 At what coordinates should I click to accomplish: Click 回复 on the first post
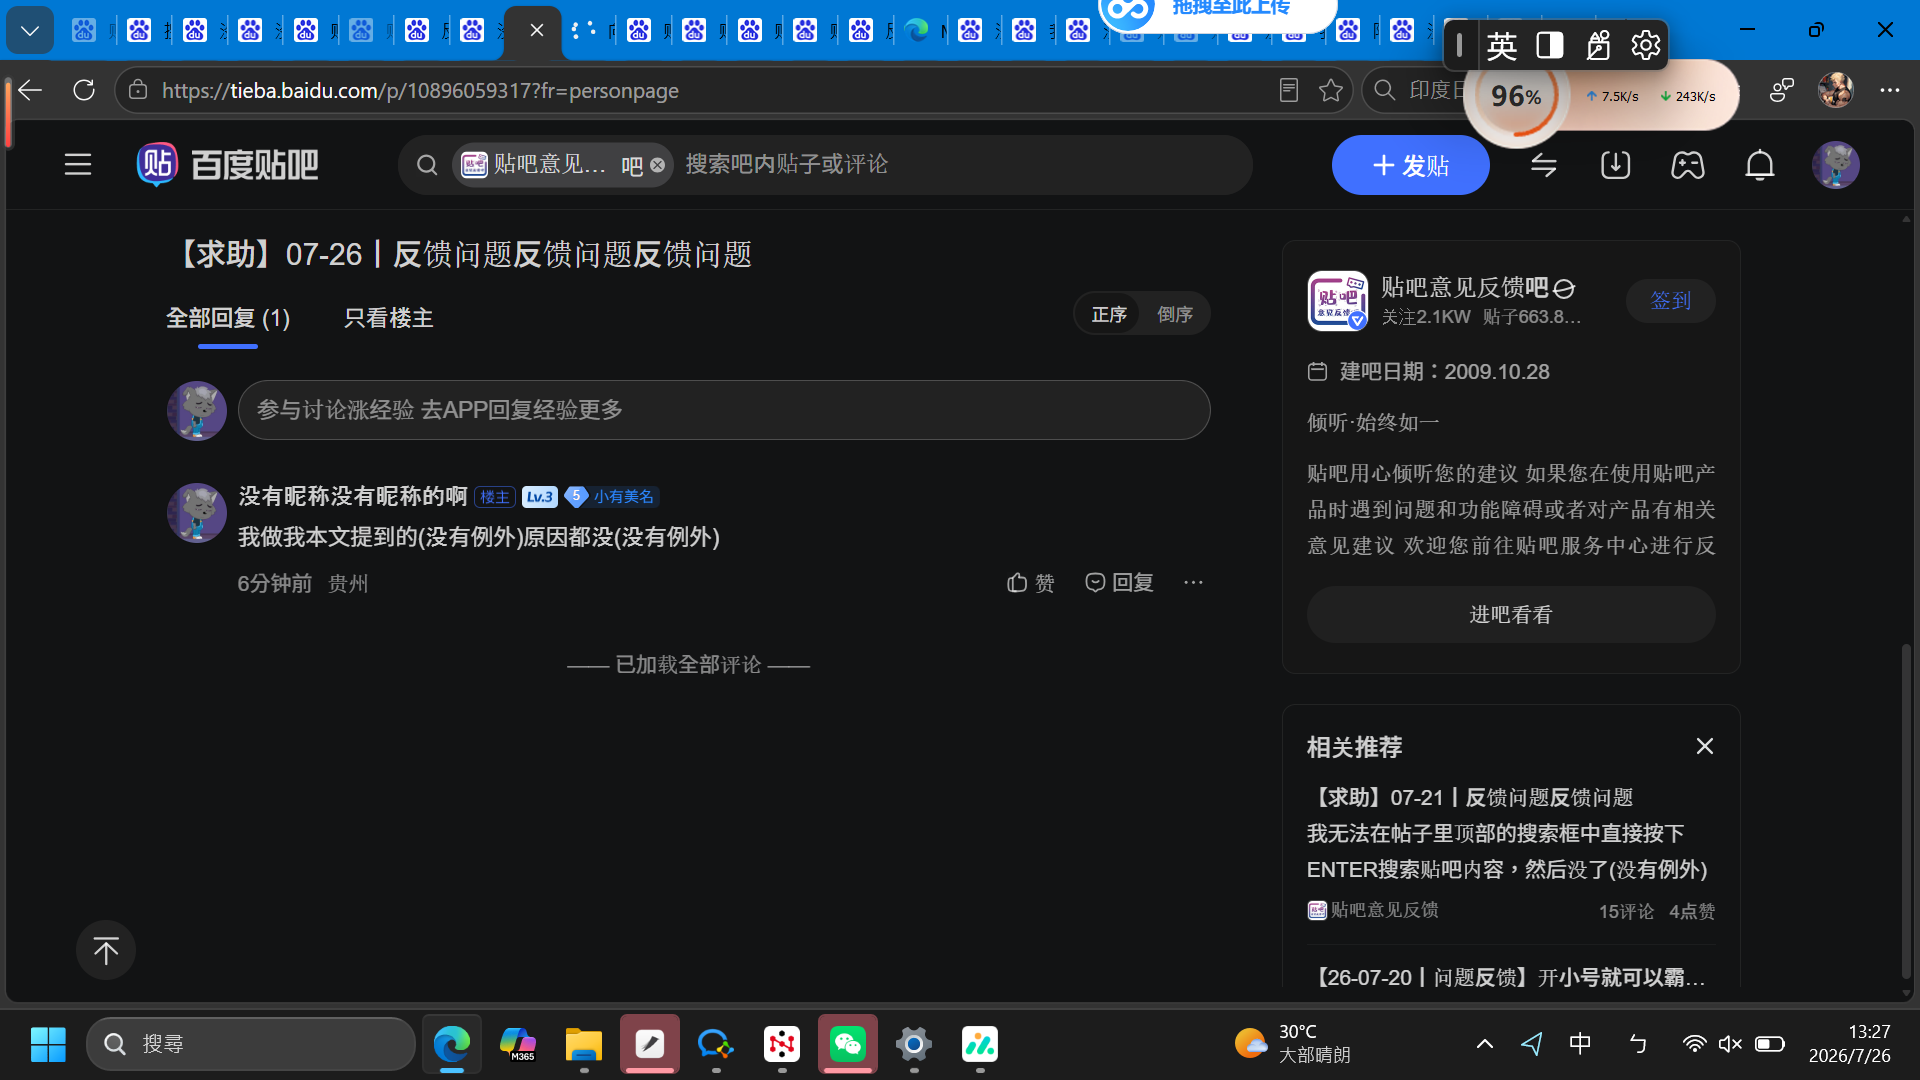click(1119, 583)
